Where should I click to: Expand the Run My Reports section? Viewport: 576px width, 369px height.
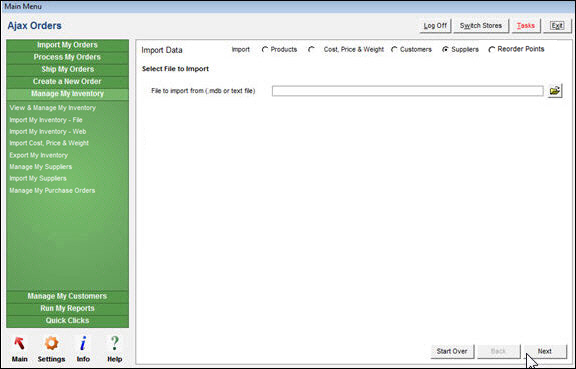67,308
